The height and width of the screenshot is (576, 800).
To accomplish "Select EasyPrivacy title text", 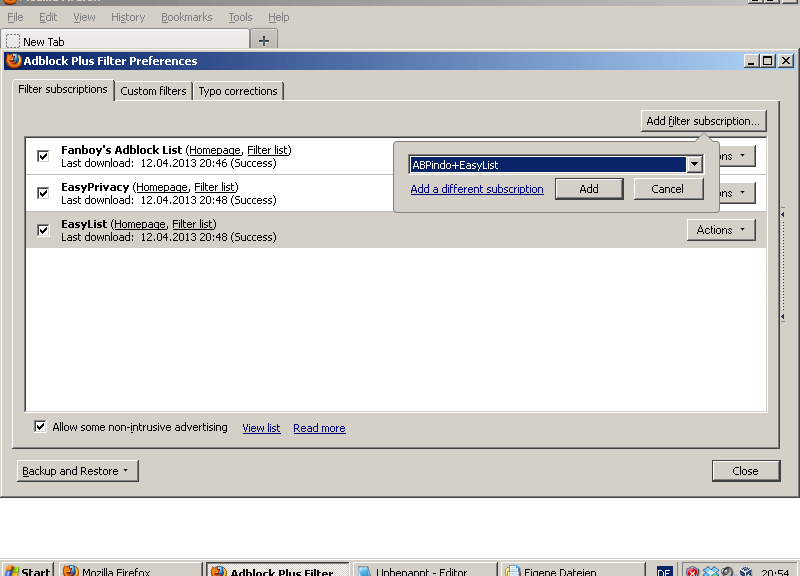I will pos(95,187).
